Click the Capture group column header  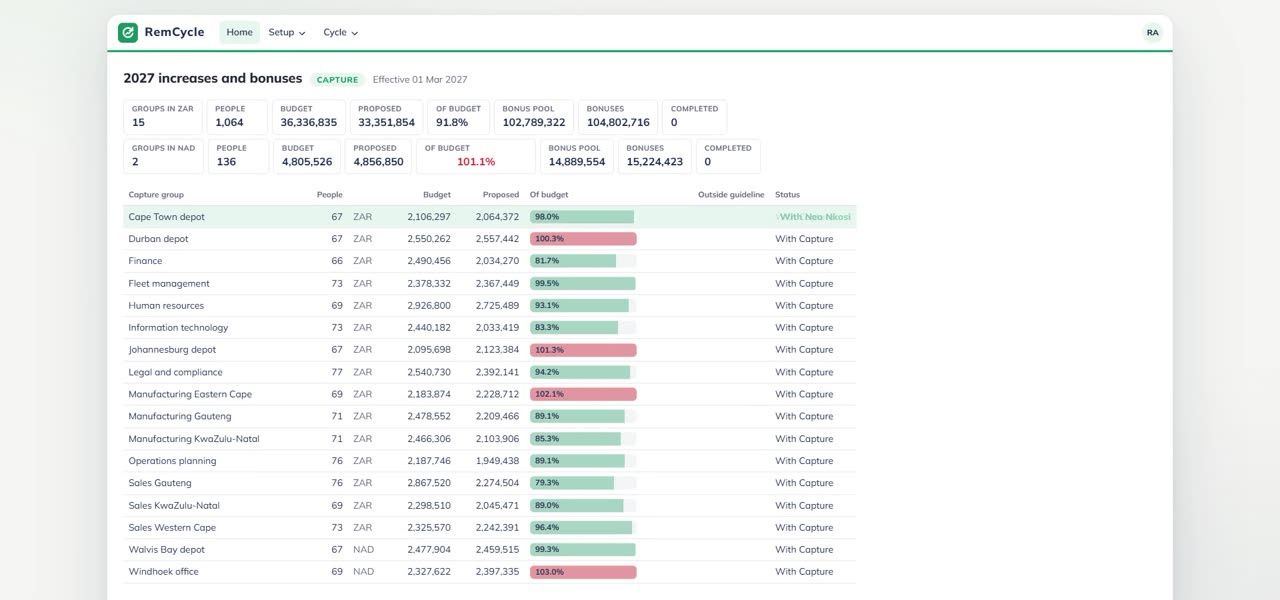pyautogui.click(x=156, y=195)
